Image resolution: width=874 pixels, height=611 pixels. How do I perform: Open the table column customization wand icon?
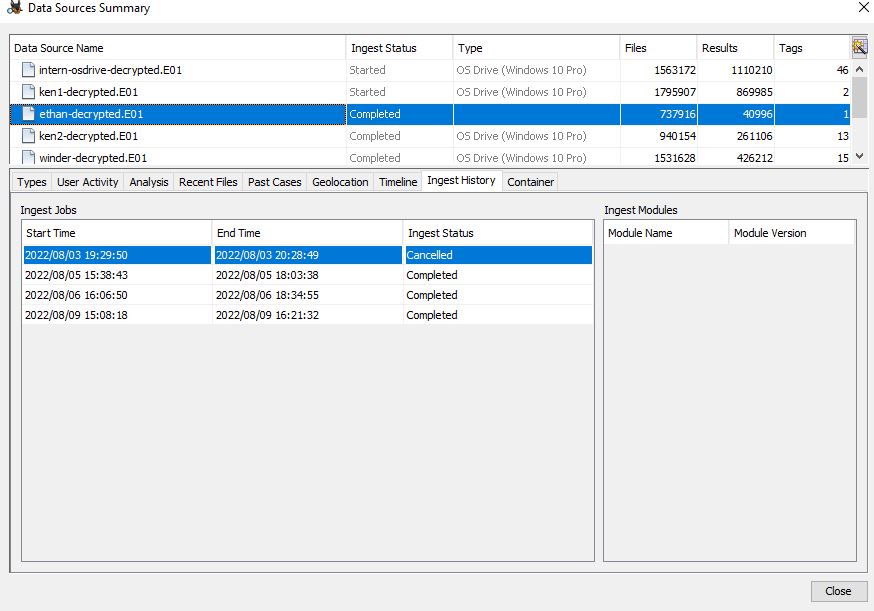(859, 47)
